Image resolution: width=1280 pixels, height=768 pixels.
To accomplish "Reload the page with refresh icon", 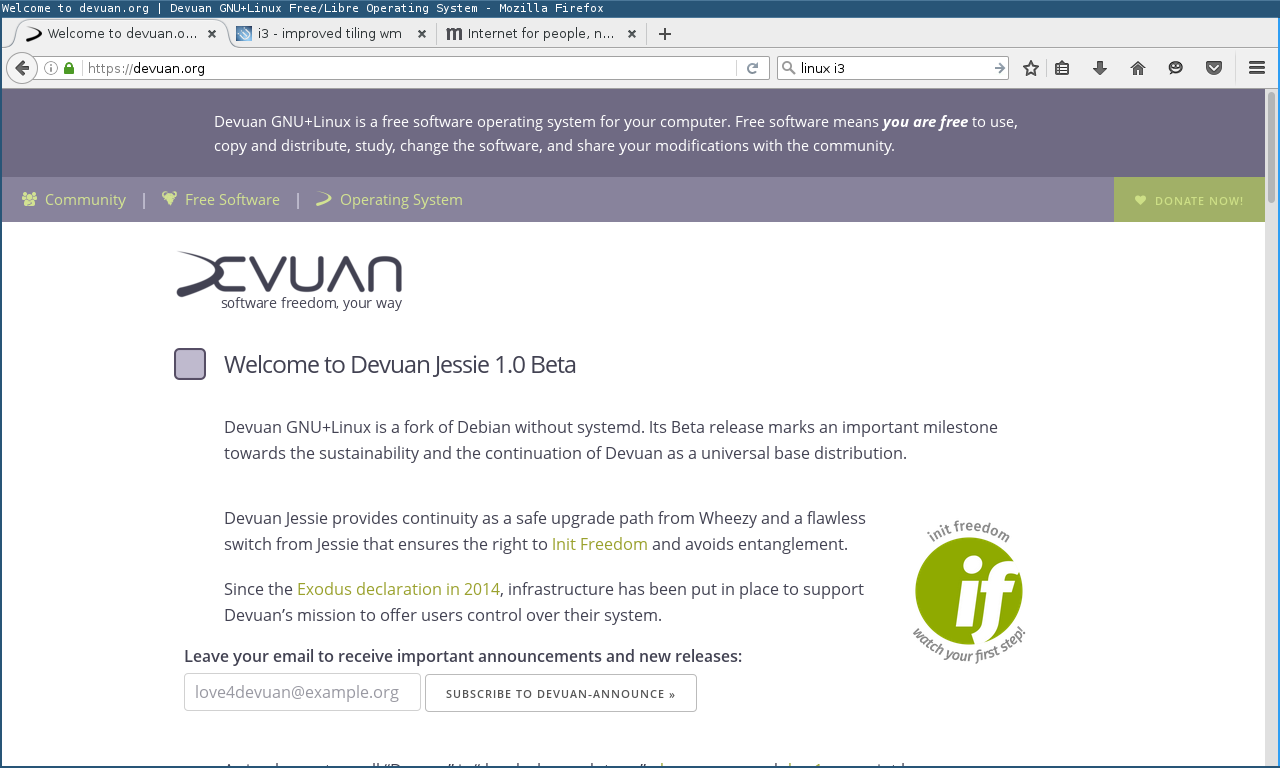I will click(753, 68).
